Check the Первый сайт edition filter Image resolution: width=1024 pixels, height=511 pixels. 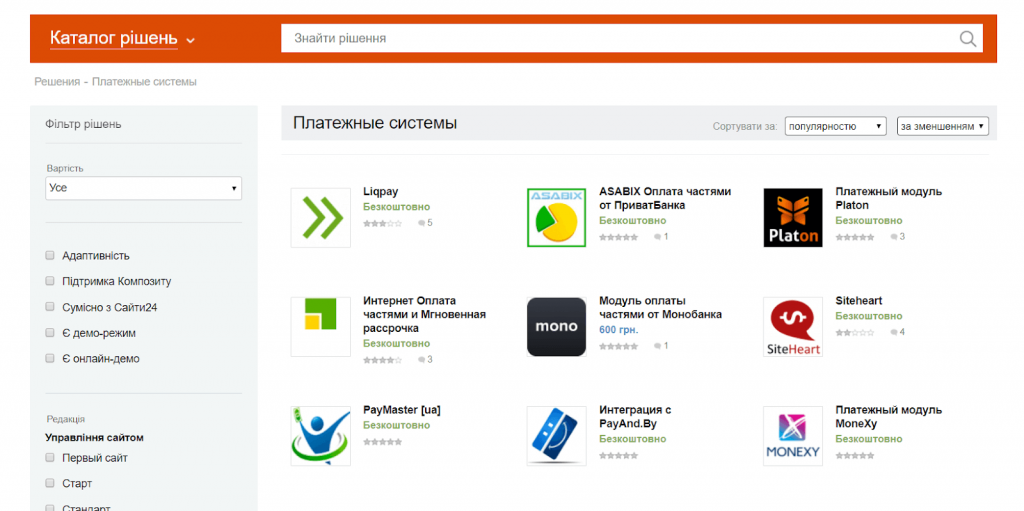(x=50, y=457)
